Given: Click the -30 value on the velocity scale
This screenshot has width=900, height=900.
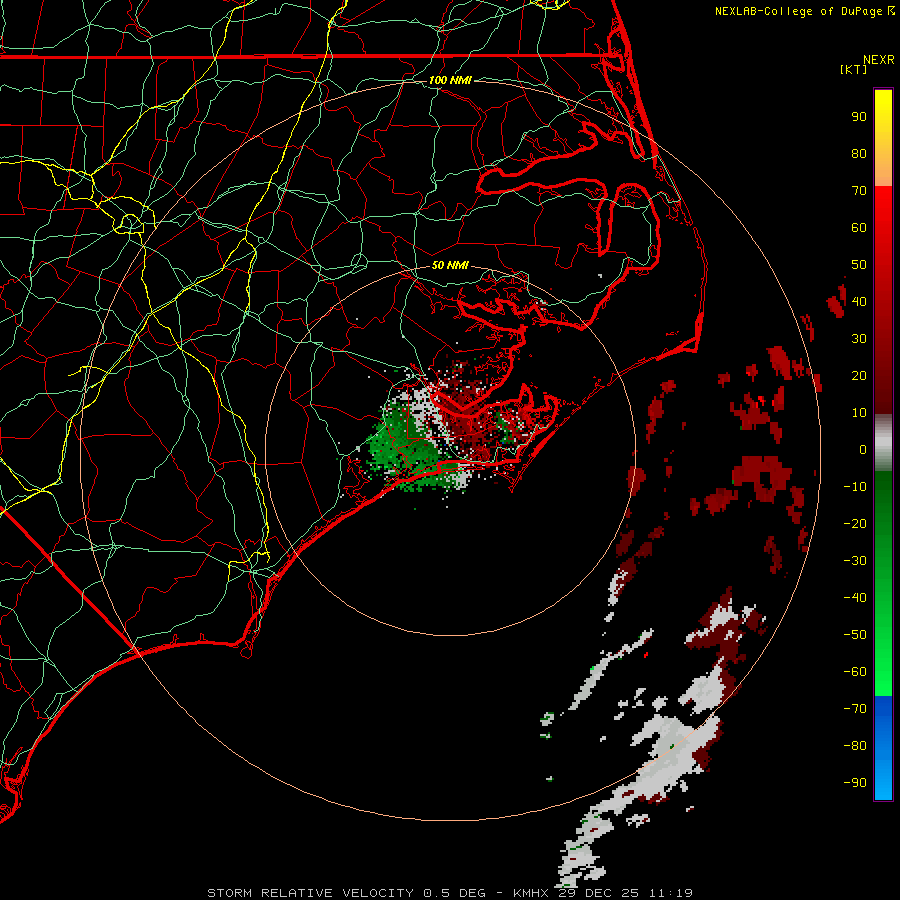Looking at the screenshot, I should pyautogui.click(x=855, y=561).
